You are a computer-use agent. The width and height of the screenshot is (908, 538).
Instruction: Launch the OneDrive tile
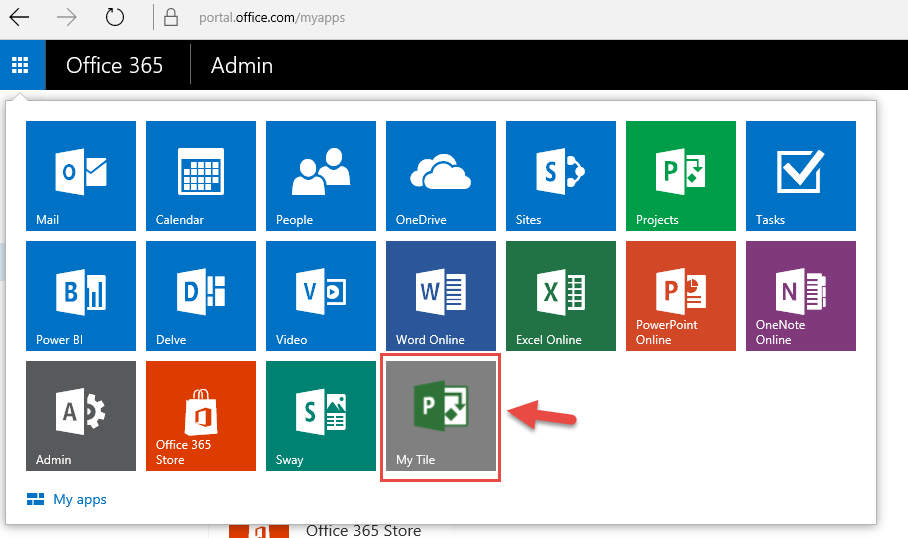[x=441, y=176]
